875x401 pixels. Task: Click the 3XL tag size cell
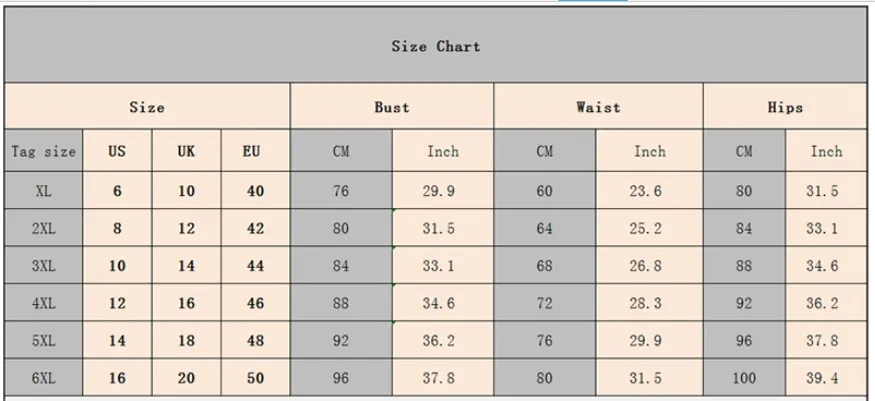(x=44, y=265)
